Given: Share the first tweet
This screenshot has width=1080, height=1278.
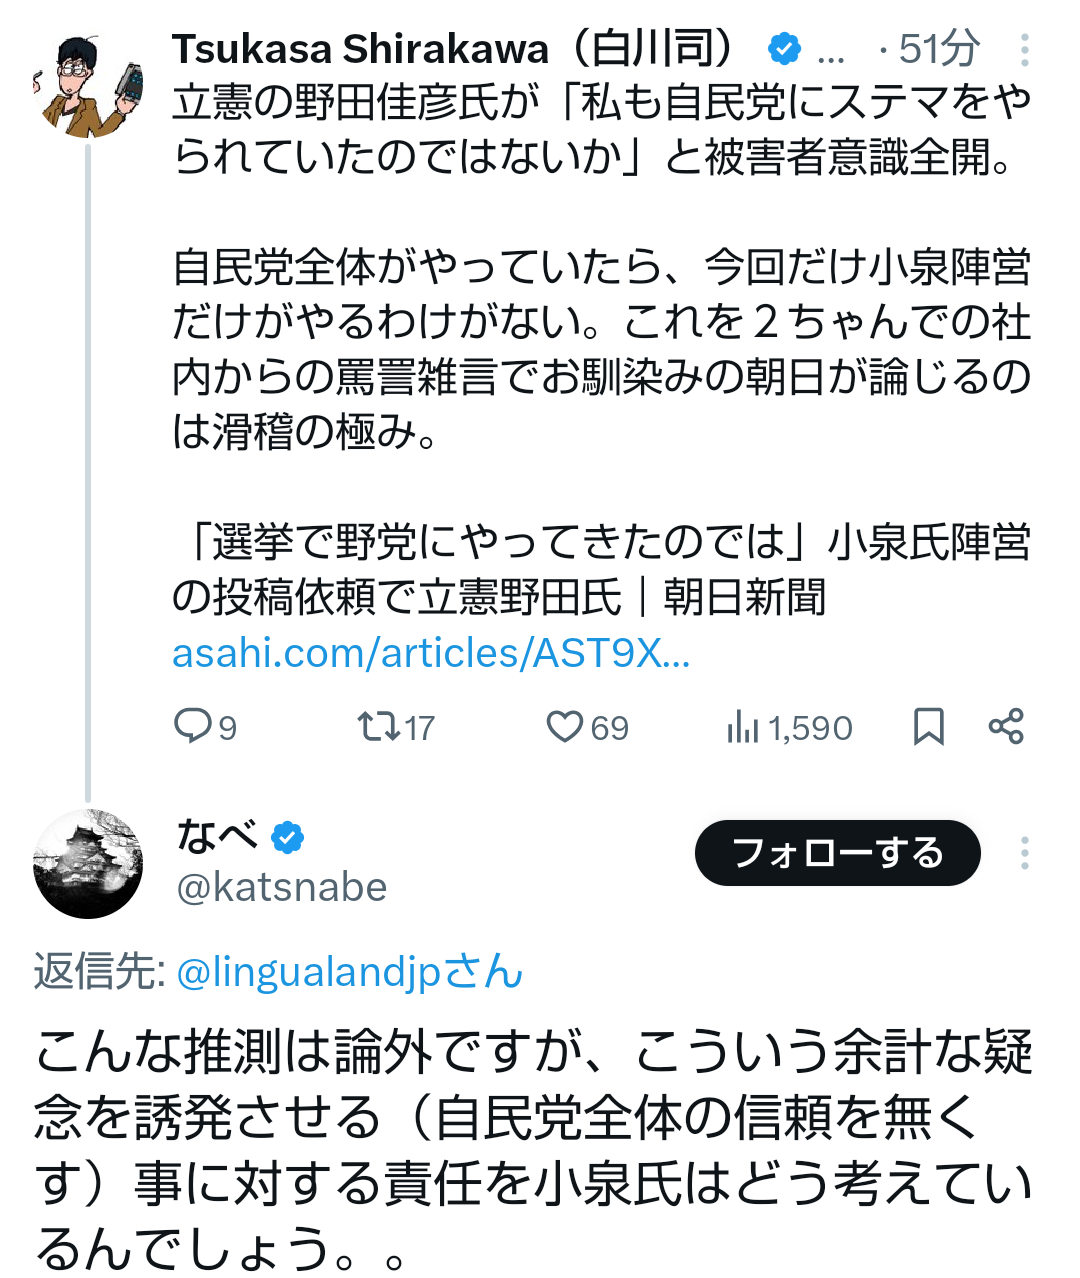Looking at the screenshot, I should 1006,727.
